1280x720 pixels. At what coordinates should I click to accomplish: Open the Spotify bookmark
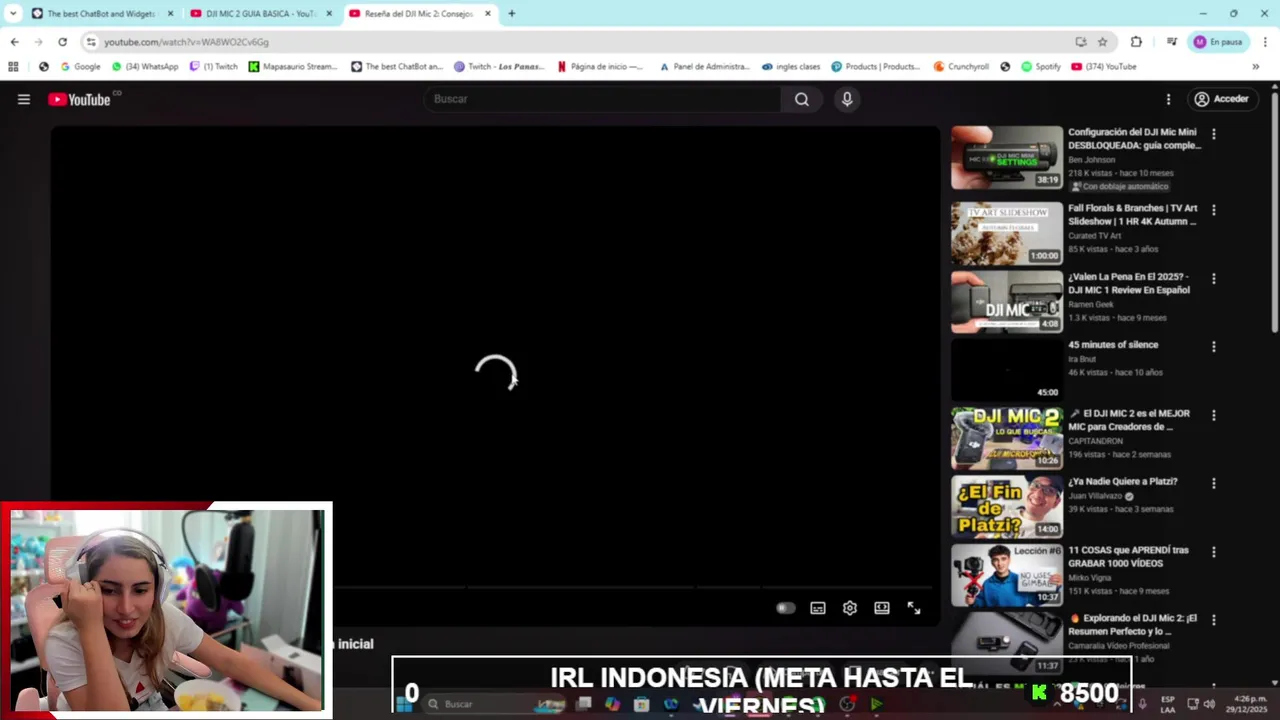pyautogui.click(x=1041, y=67)
